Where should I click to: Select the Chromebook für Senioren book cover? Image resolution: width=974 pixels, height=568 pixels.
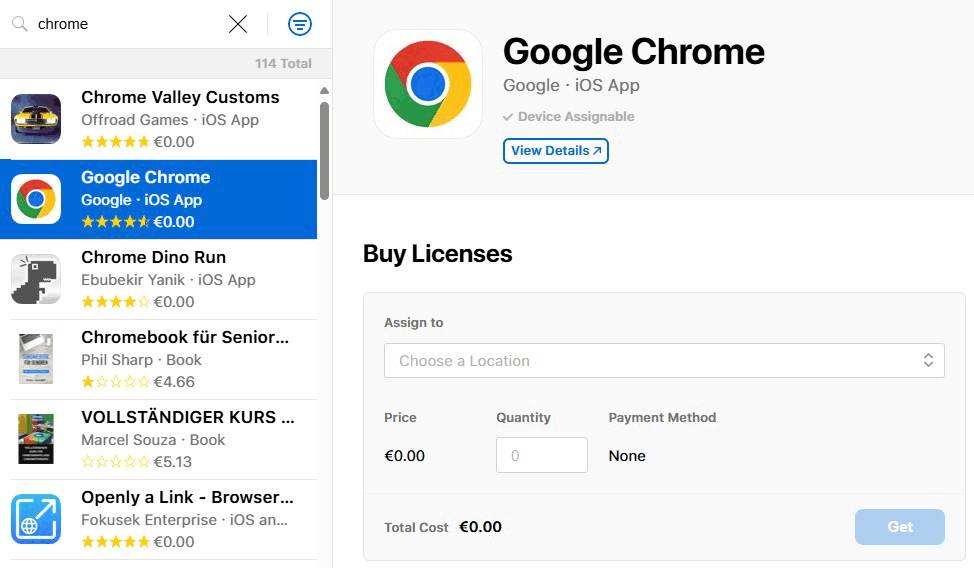pos(36,359)
